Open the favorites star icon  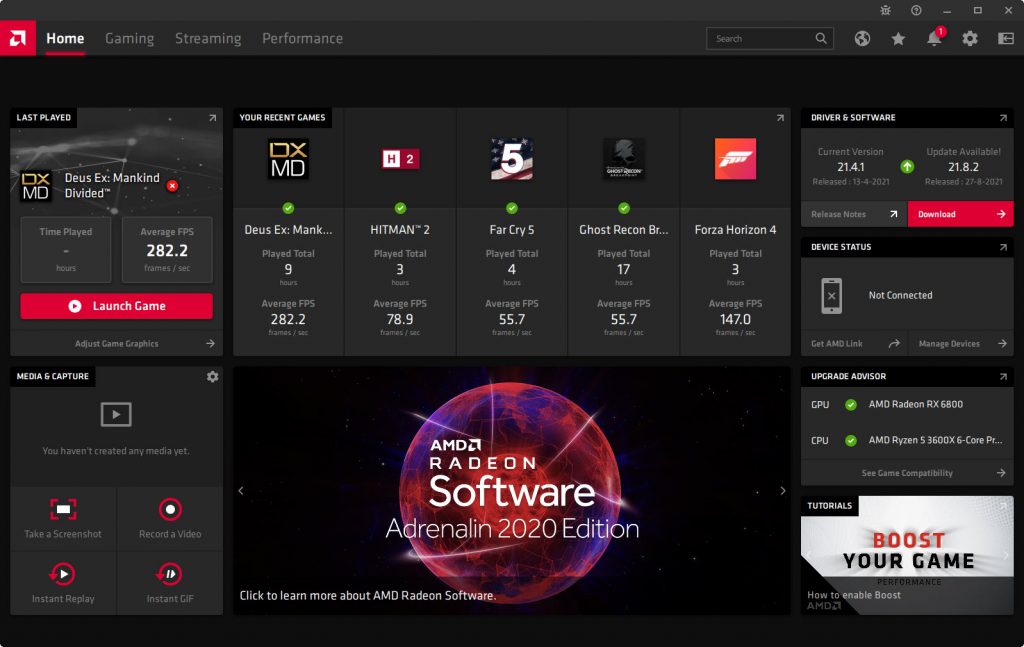[898, 38]
